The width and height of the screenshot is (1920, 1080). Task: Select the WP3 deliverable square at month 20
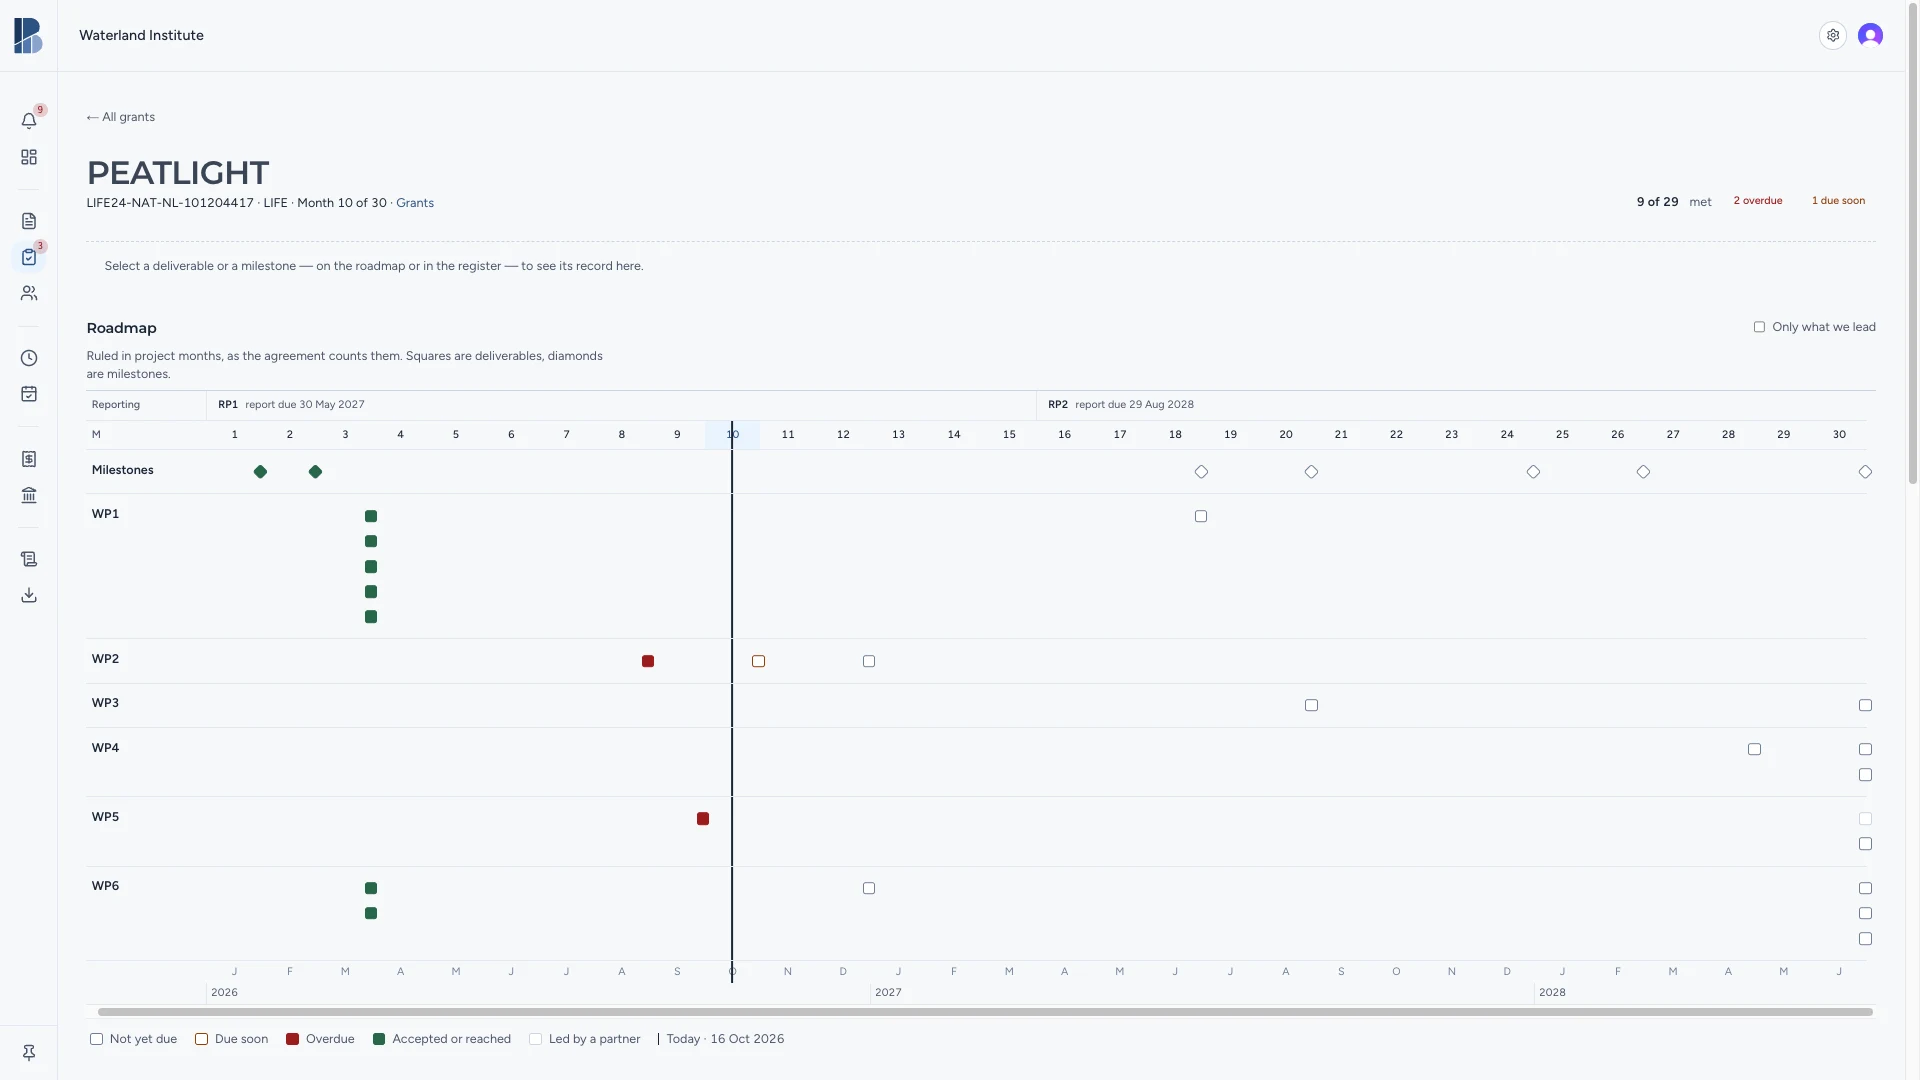1311,705
